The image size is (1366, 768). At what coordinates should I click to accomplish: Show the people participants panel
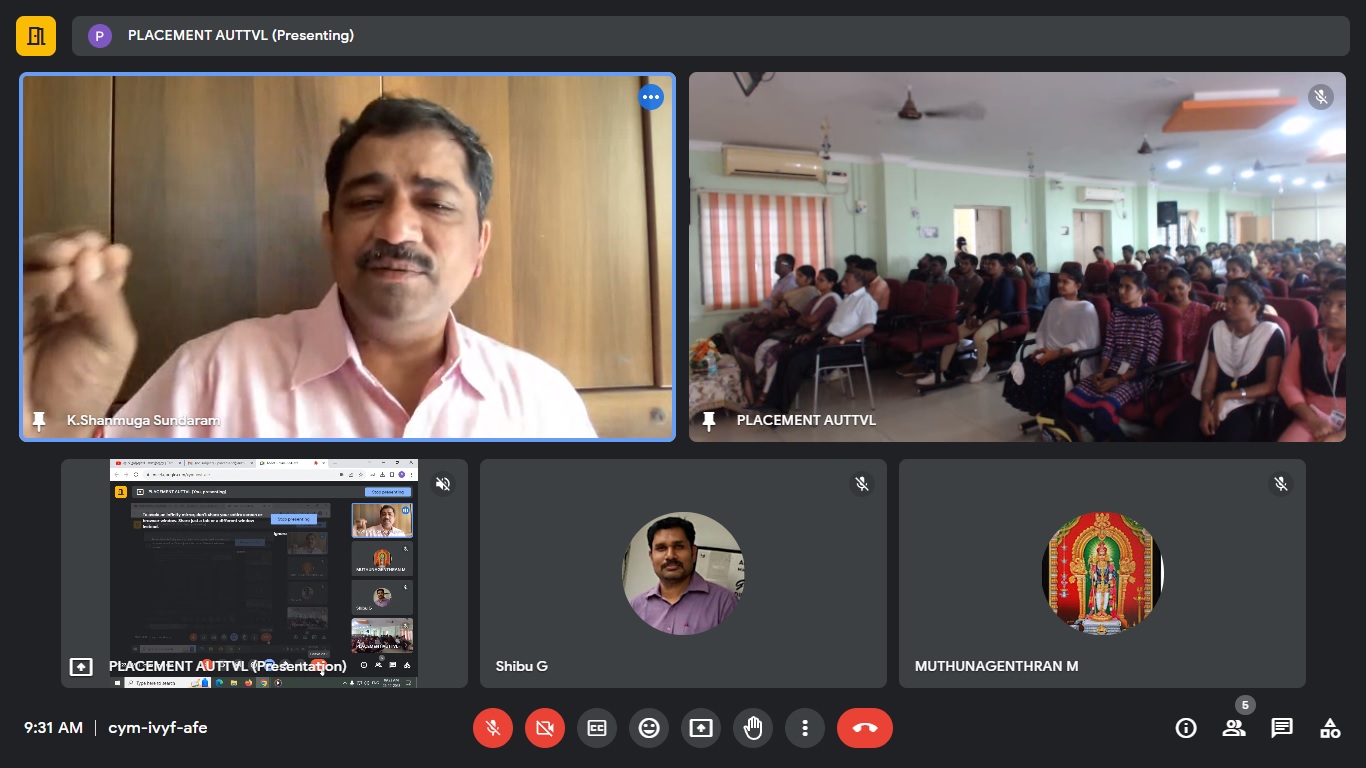[1234, 728]
